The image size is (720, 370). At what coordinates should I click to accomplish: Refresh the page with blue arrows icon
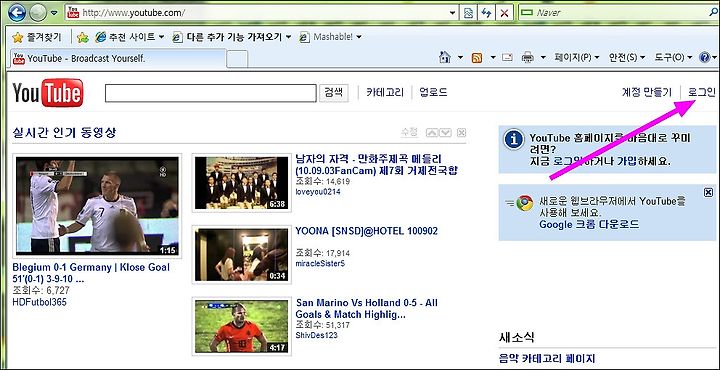(x=486, y=13)
